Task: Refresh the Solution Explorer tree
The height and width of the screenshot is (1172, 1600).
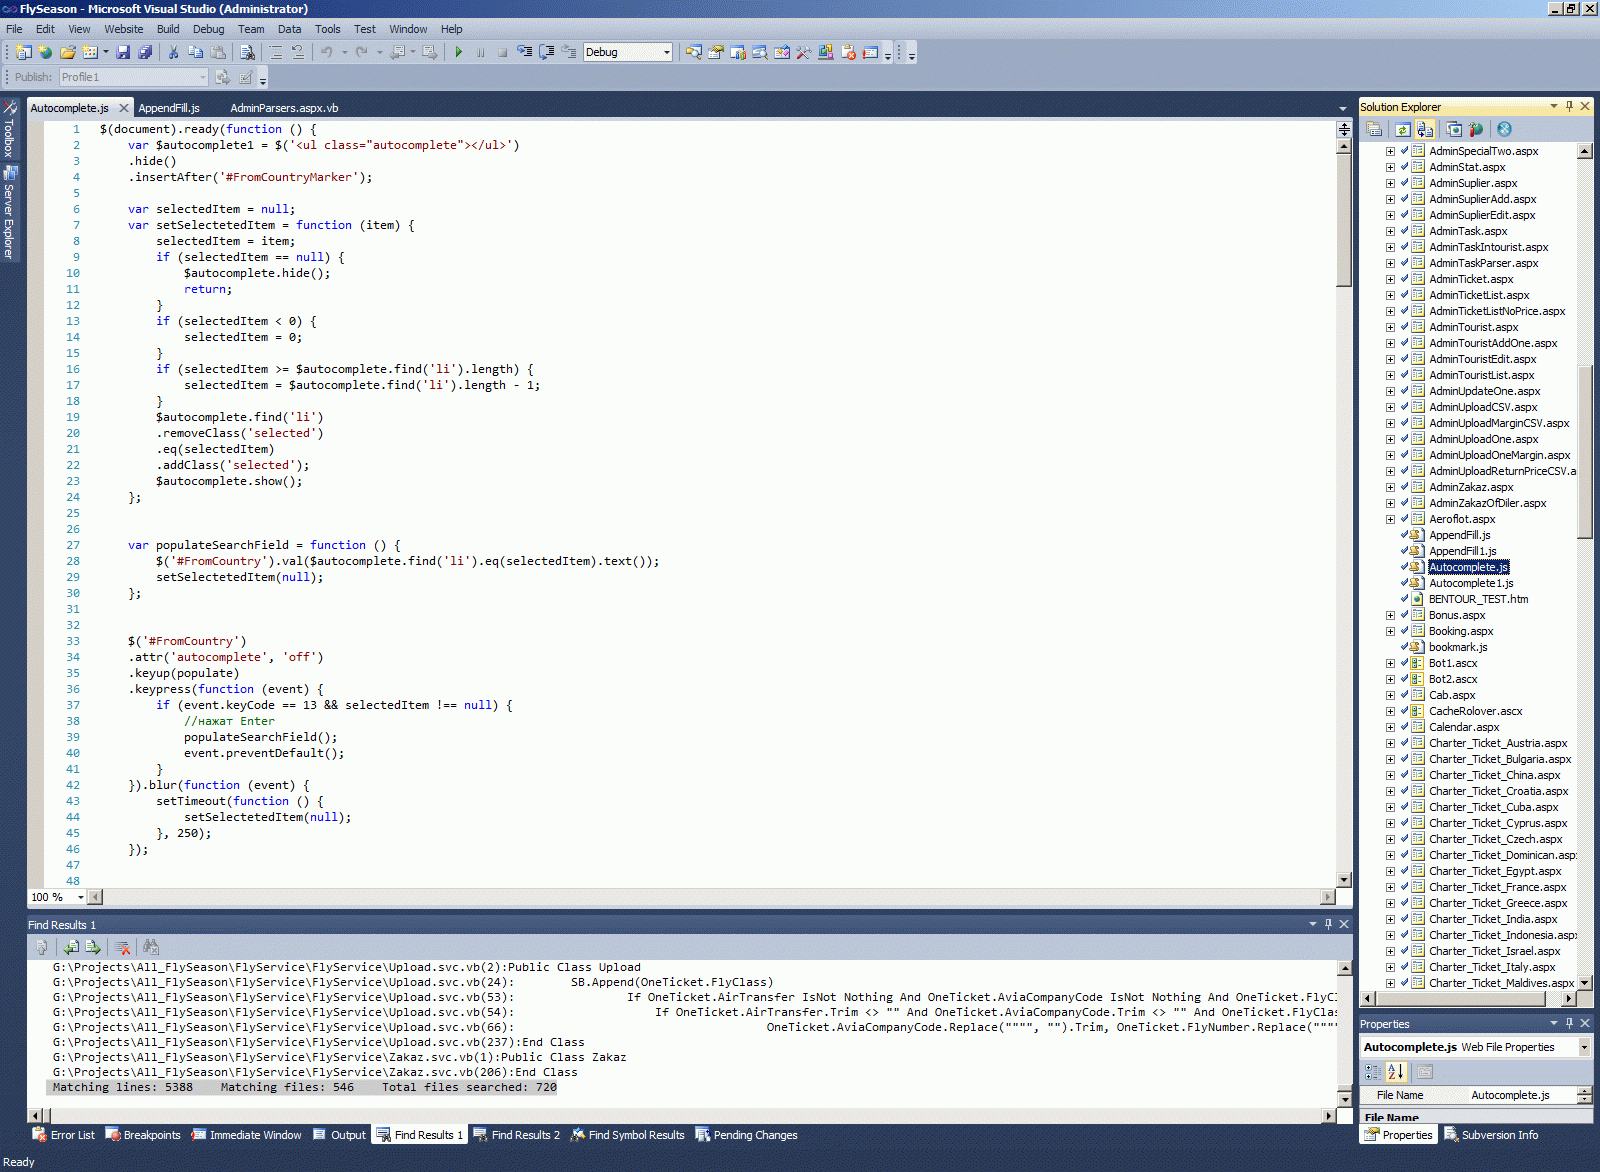Action: (1403, 129)
